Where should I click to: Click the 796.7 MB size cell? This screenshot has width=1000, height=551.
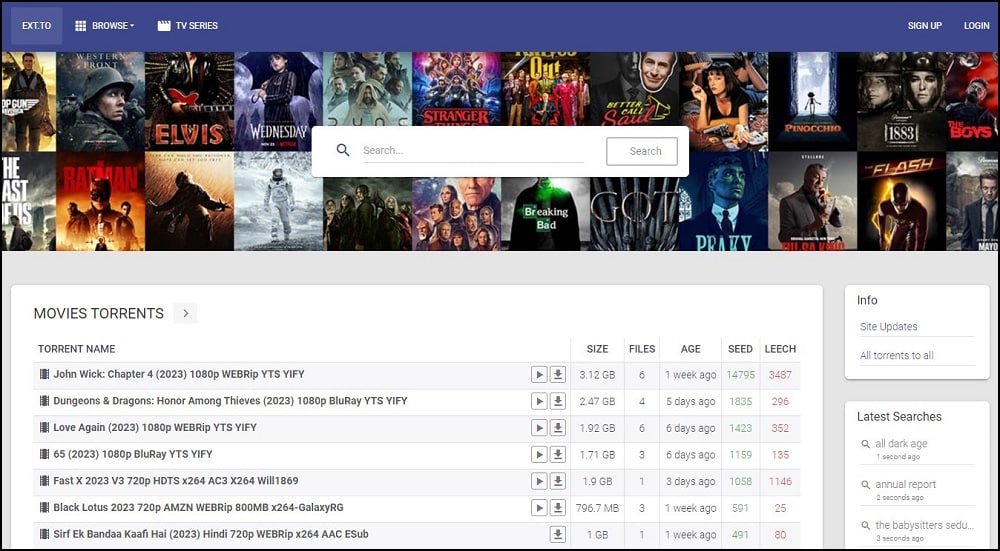coord(598,508)
